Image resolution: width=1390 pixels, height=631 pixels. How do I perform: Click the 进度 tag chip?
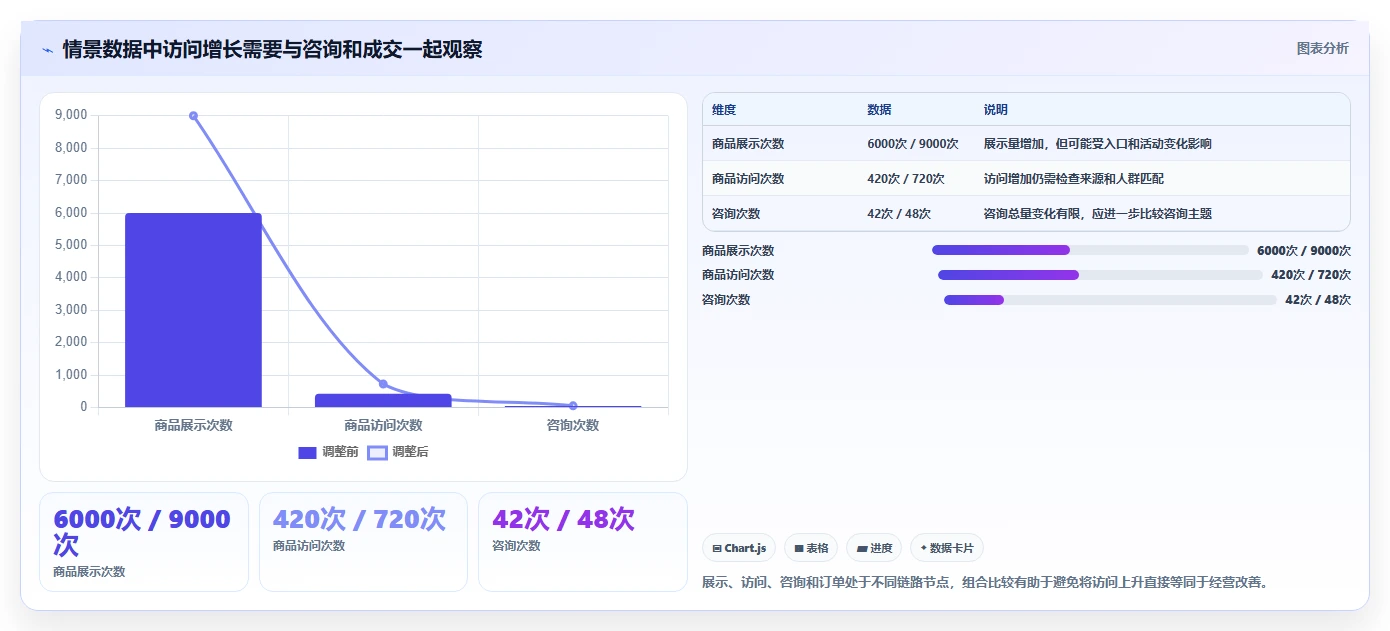click(x=874, y=548)
